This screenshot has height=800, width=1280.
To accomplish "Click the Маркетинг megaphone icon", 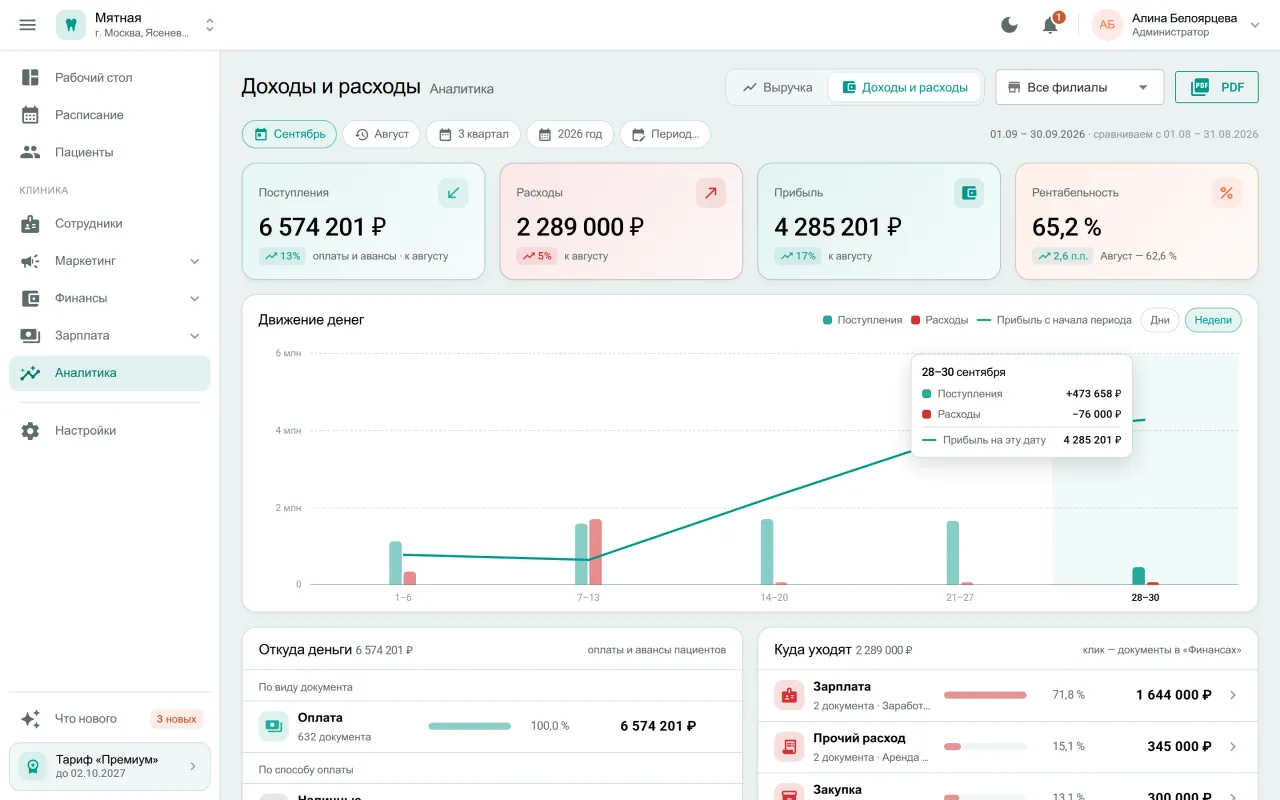I will coord(30,261).
